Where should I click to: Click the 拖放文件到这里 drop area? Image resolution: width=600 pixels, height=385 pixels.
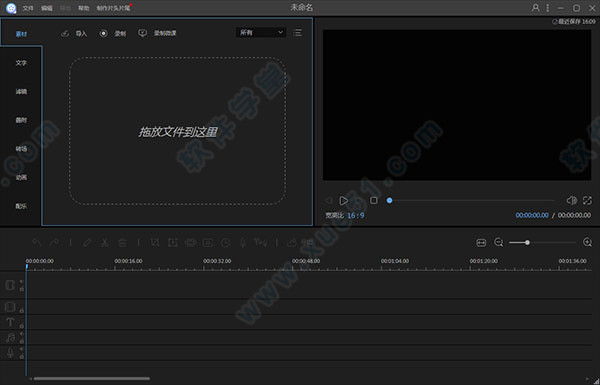[177, 131]
